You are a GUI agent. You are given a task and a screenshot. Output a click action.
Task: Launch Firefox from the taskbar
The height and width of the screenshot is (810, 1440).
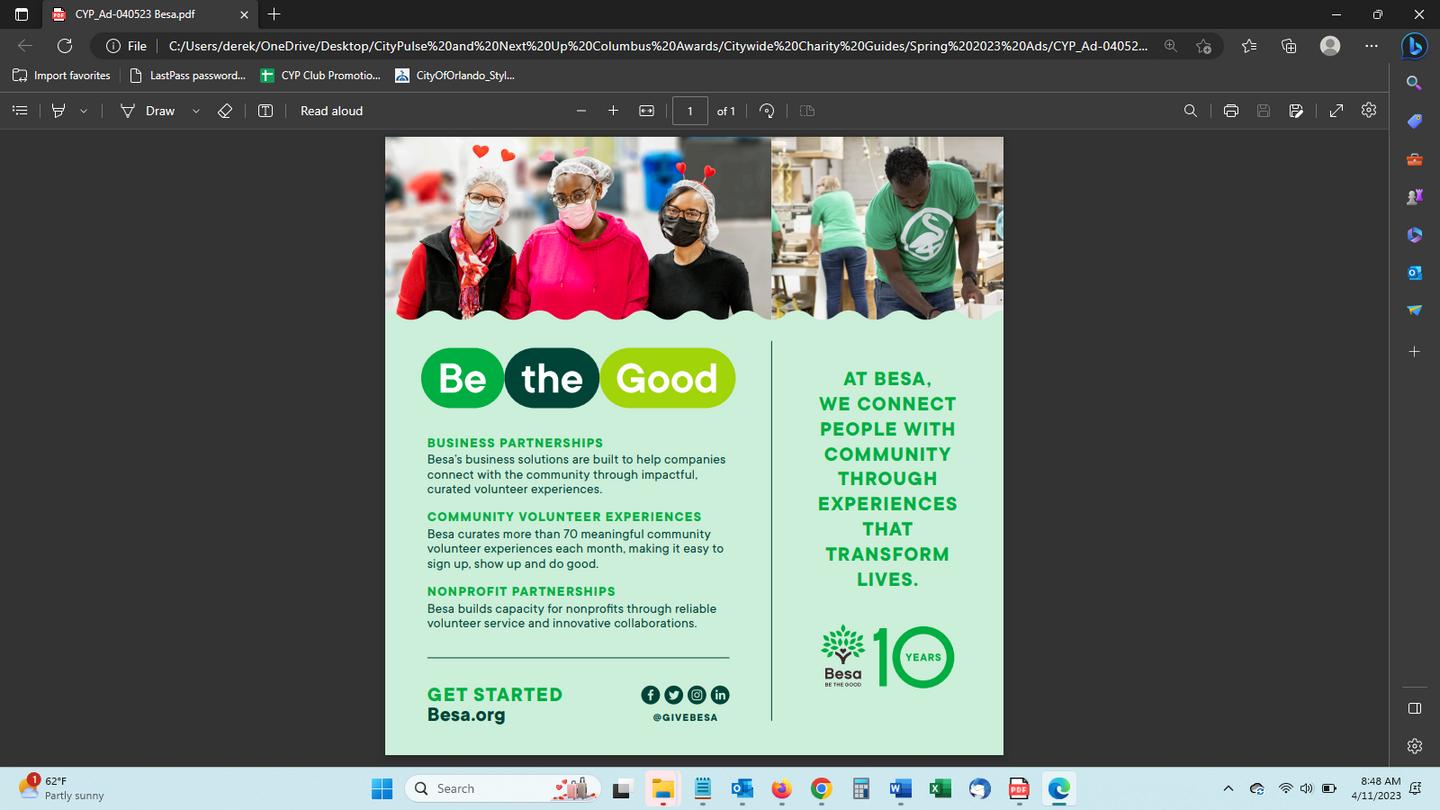[x=781, y=789]
